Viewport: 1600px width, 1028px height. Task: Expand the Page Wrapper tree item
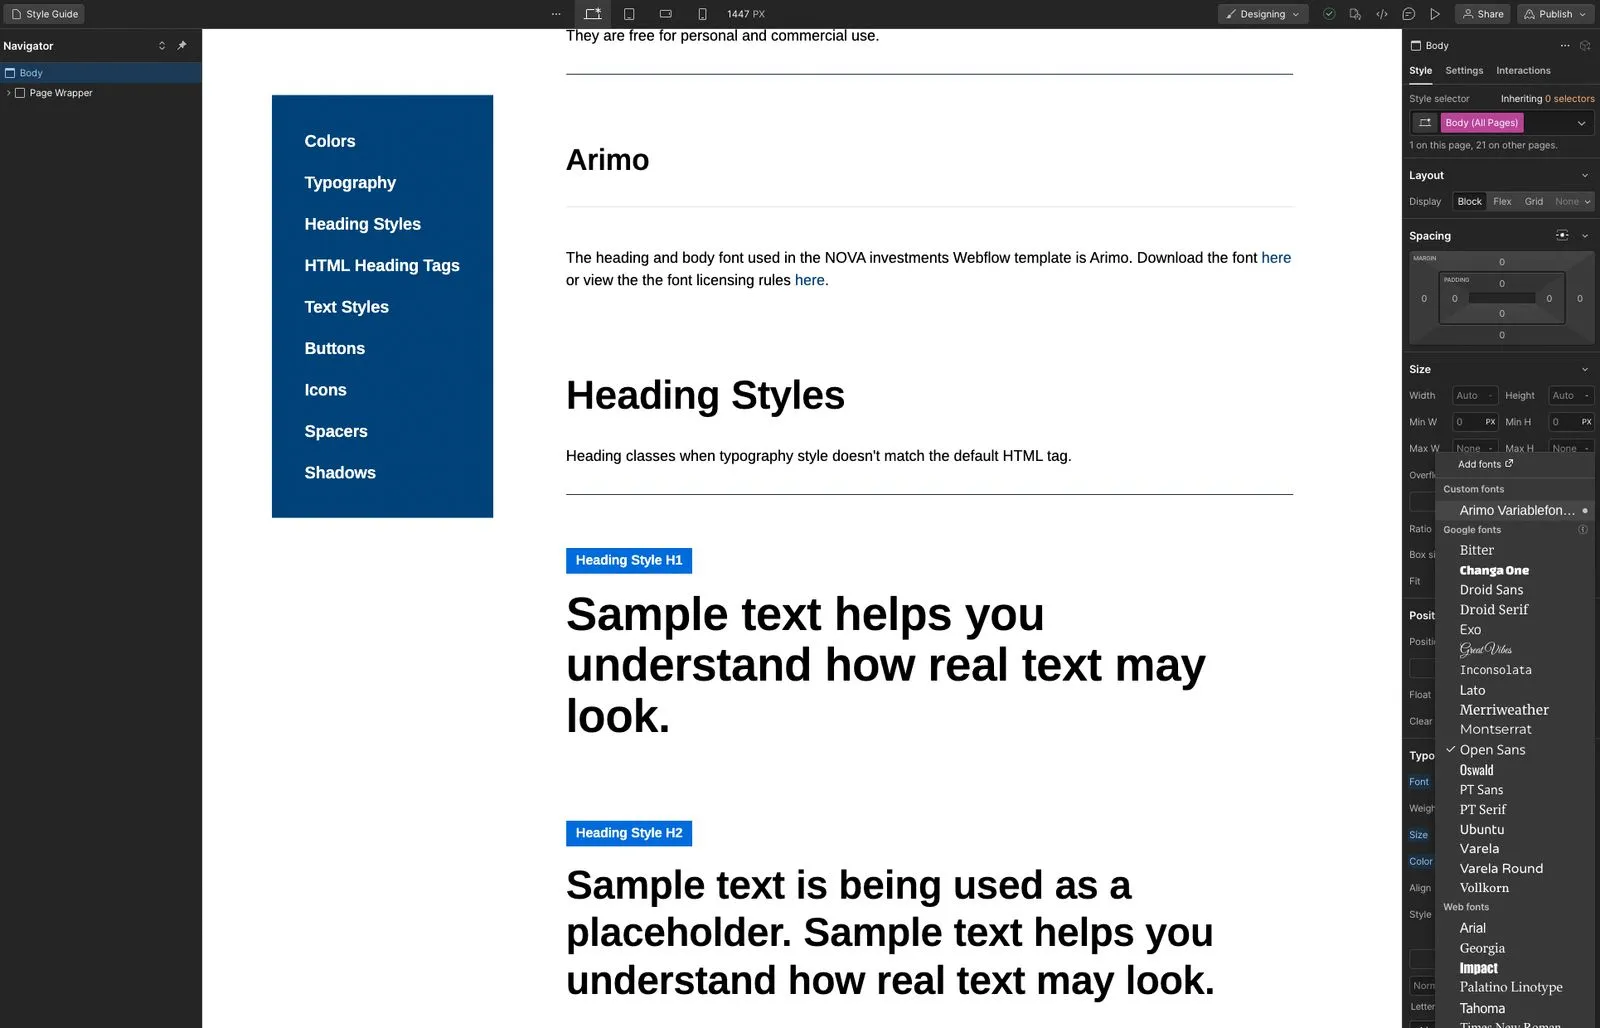click(8, 93)
